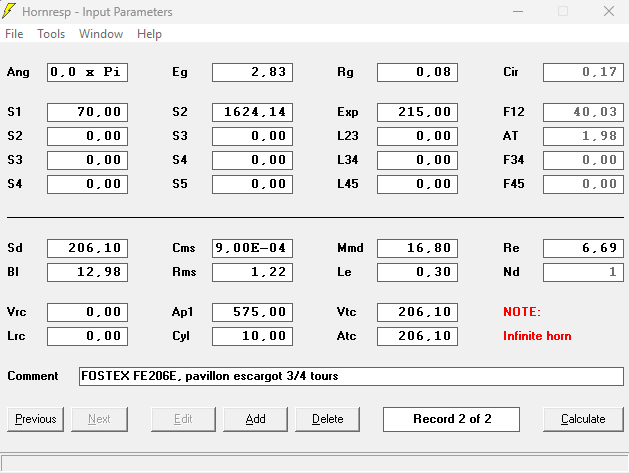Delete the current record
629x473 pixels.
tap(327, 419)
